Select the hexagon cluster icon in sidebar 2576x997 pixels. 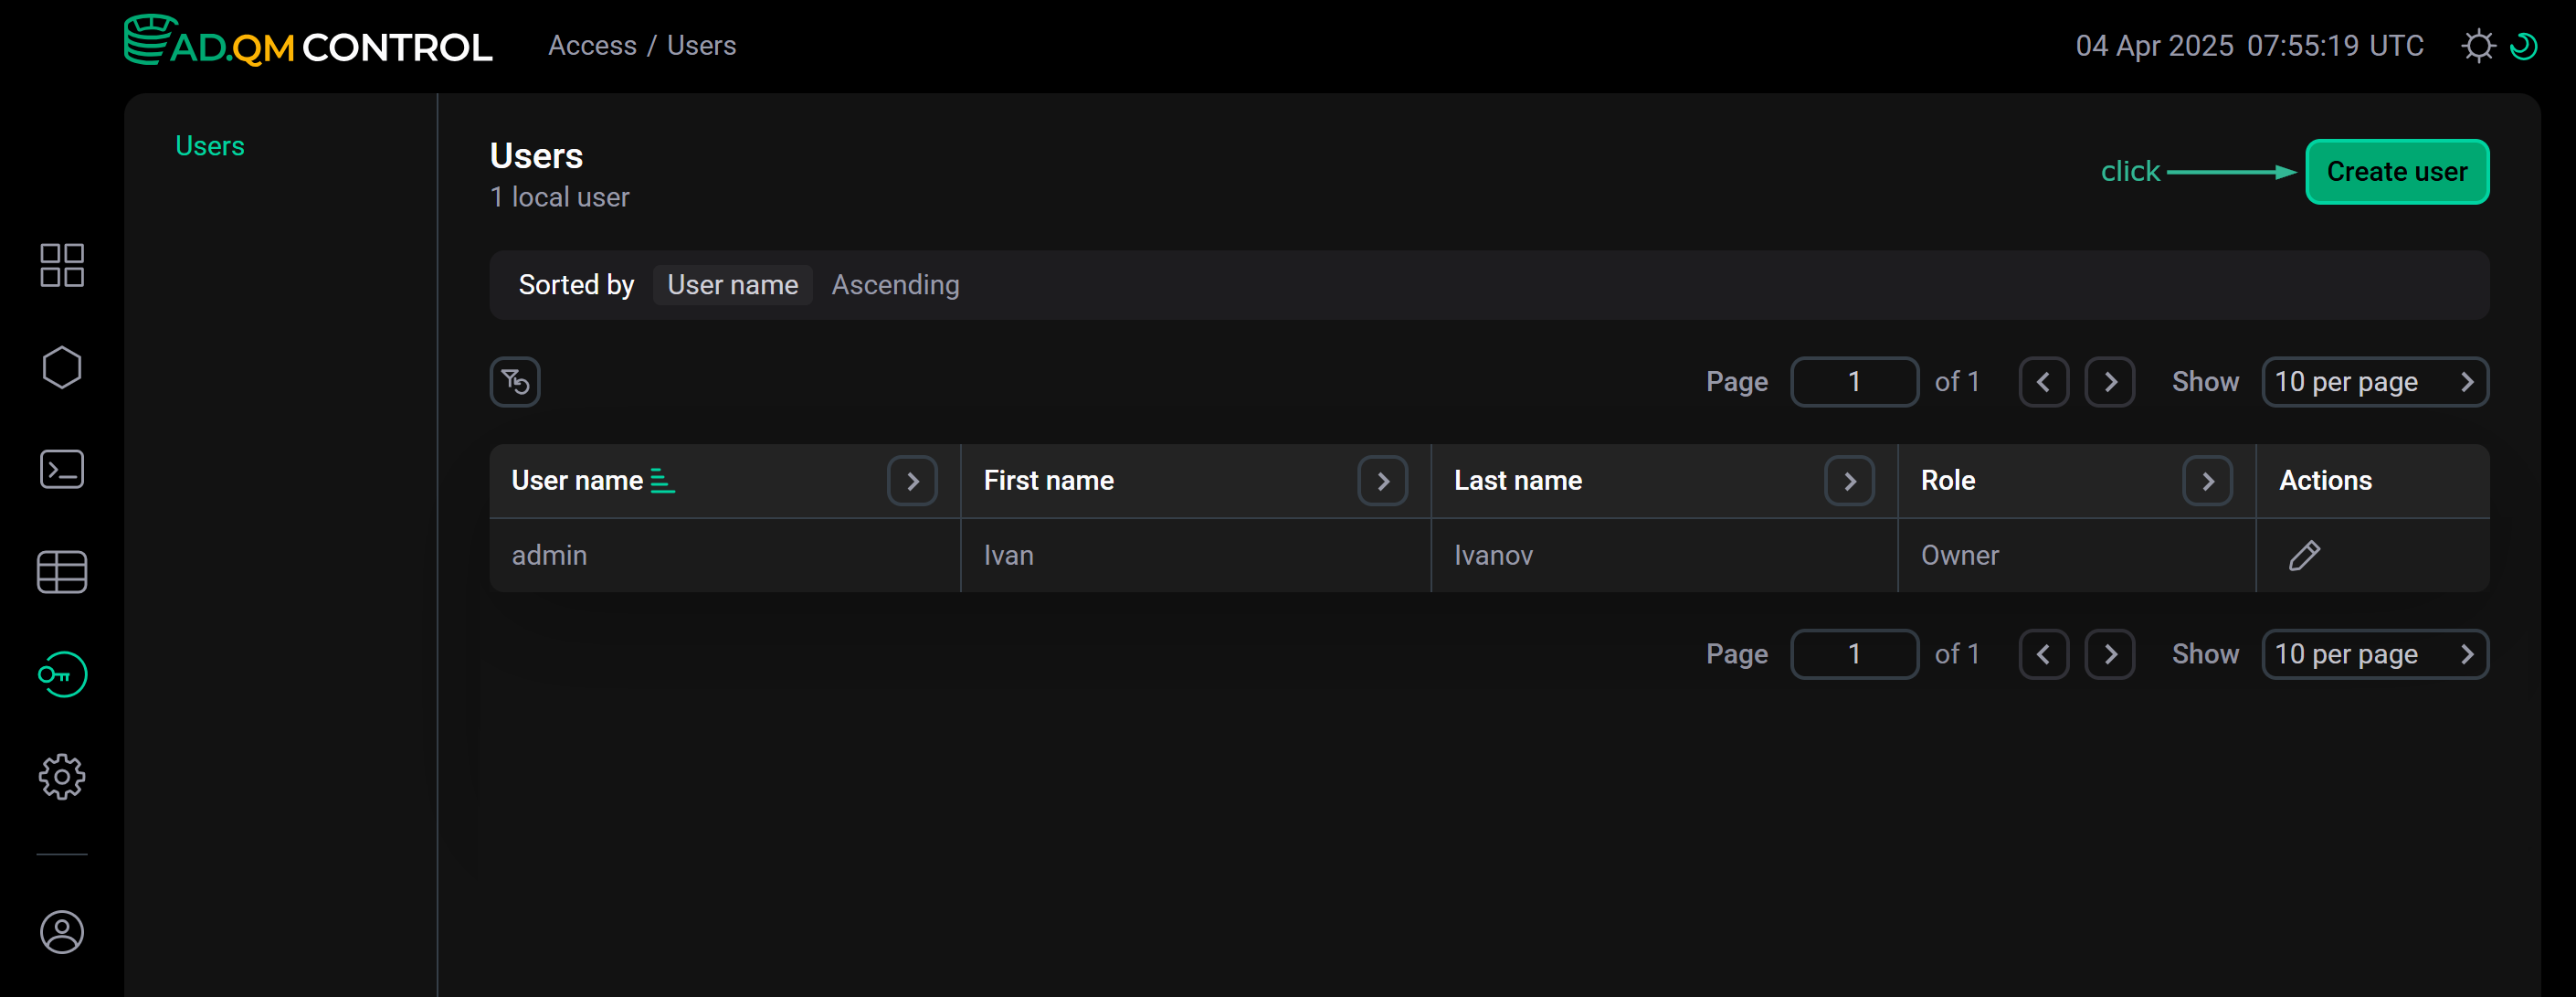click(x=62, y=367)
